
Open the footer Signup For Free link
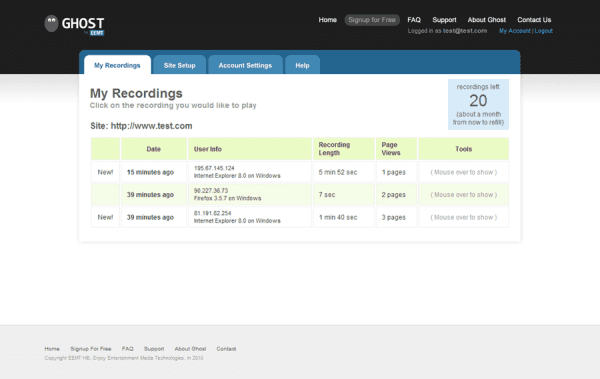[91, 349]
